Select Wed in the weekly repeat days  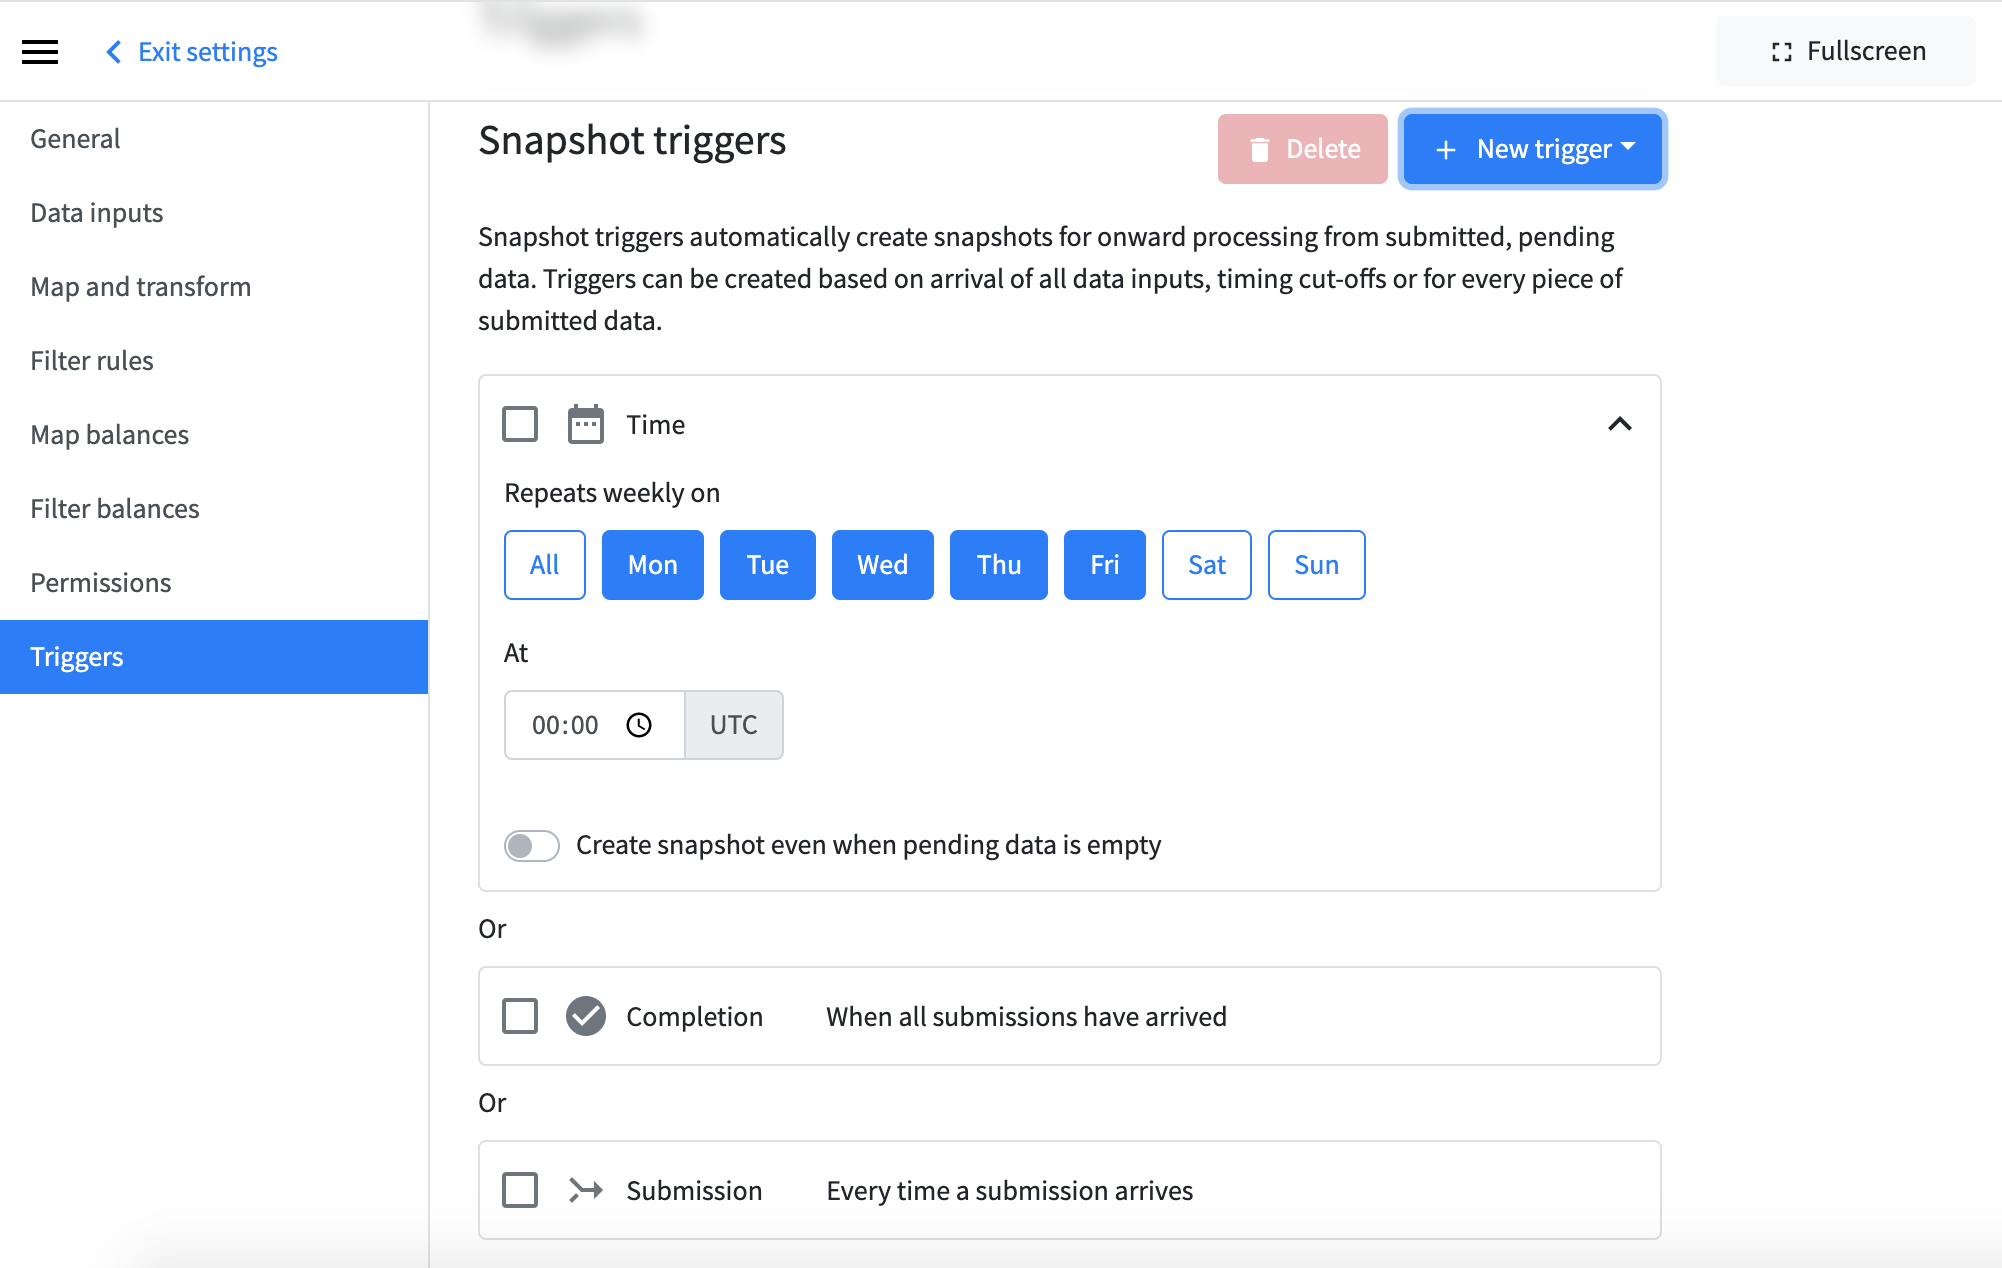[x=882, y=564]
